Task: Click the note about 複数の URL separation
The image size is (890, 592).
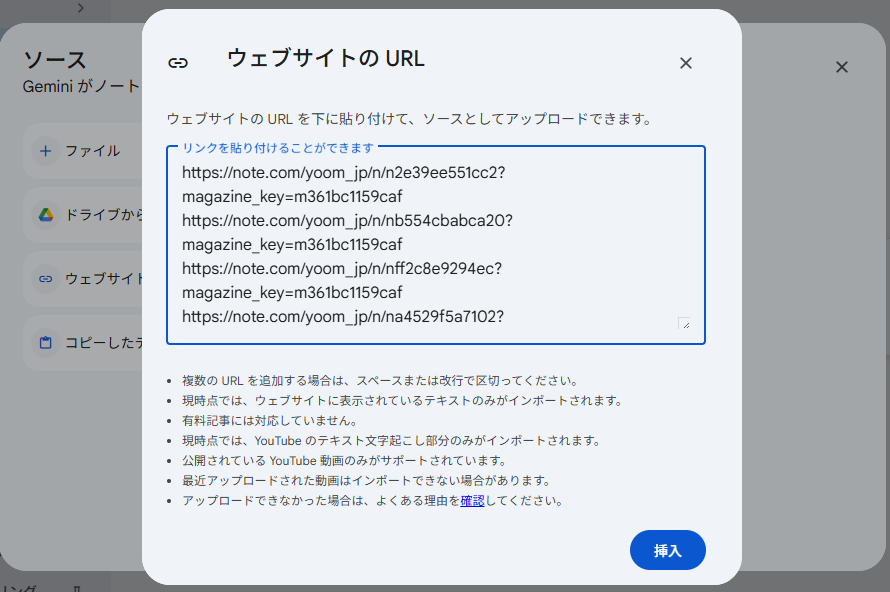Action: pyautogui.click(x=380, y=381)
